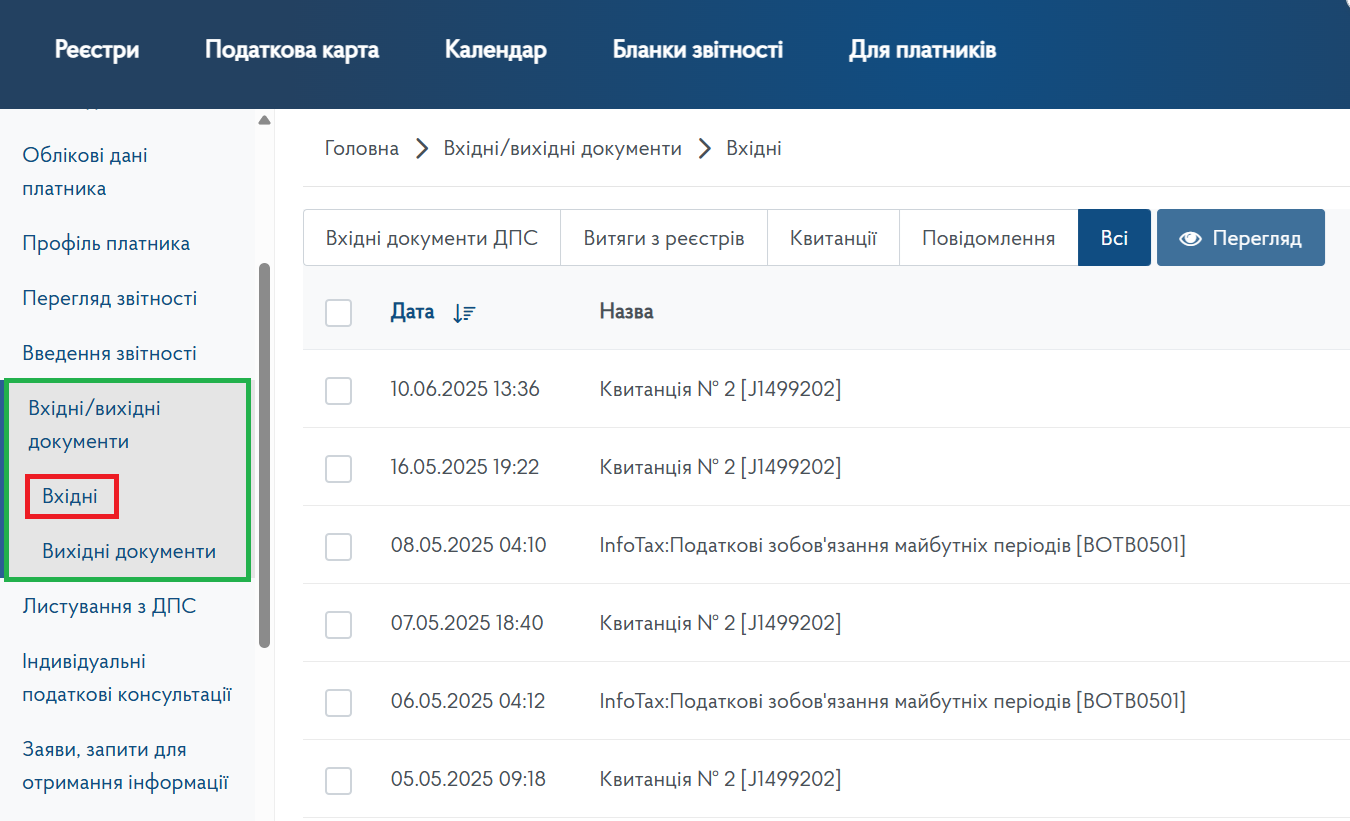Go to Головна in the breadcrumb
The height and width of the screenshot is (821, 1350).
(x=362, y=149)
